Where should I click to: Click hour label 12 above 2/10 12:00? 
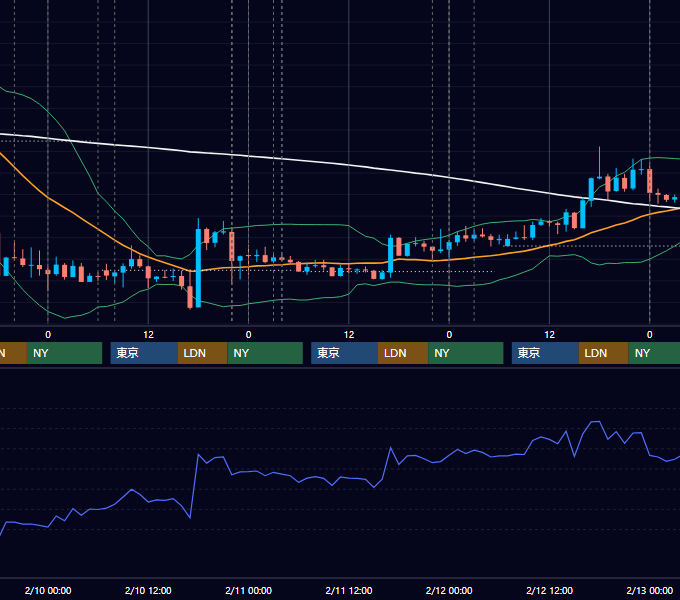click(148, 335)
